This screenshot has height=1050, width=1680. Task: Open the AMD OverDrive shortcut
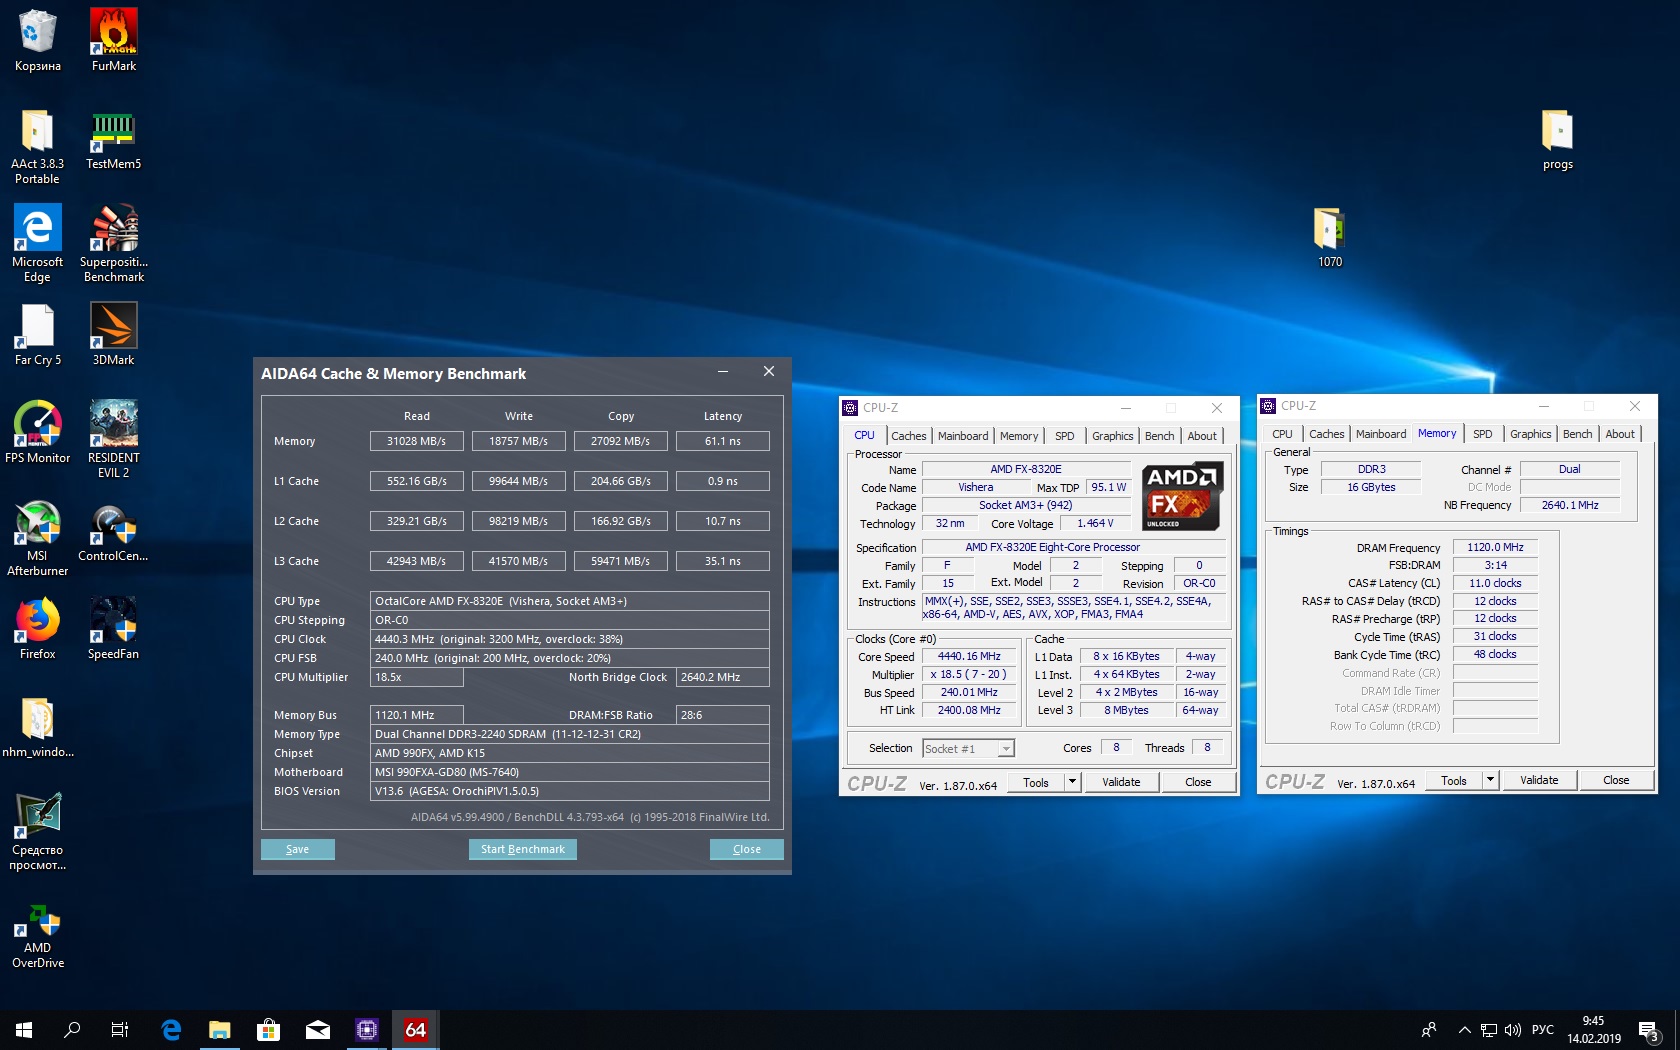(38, 920)
